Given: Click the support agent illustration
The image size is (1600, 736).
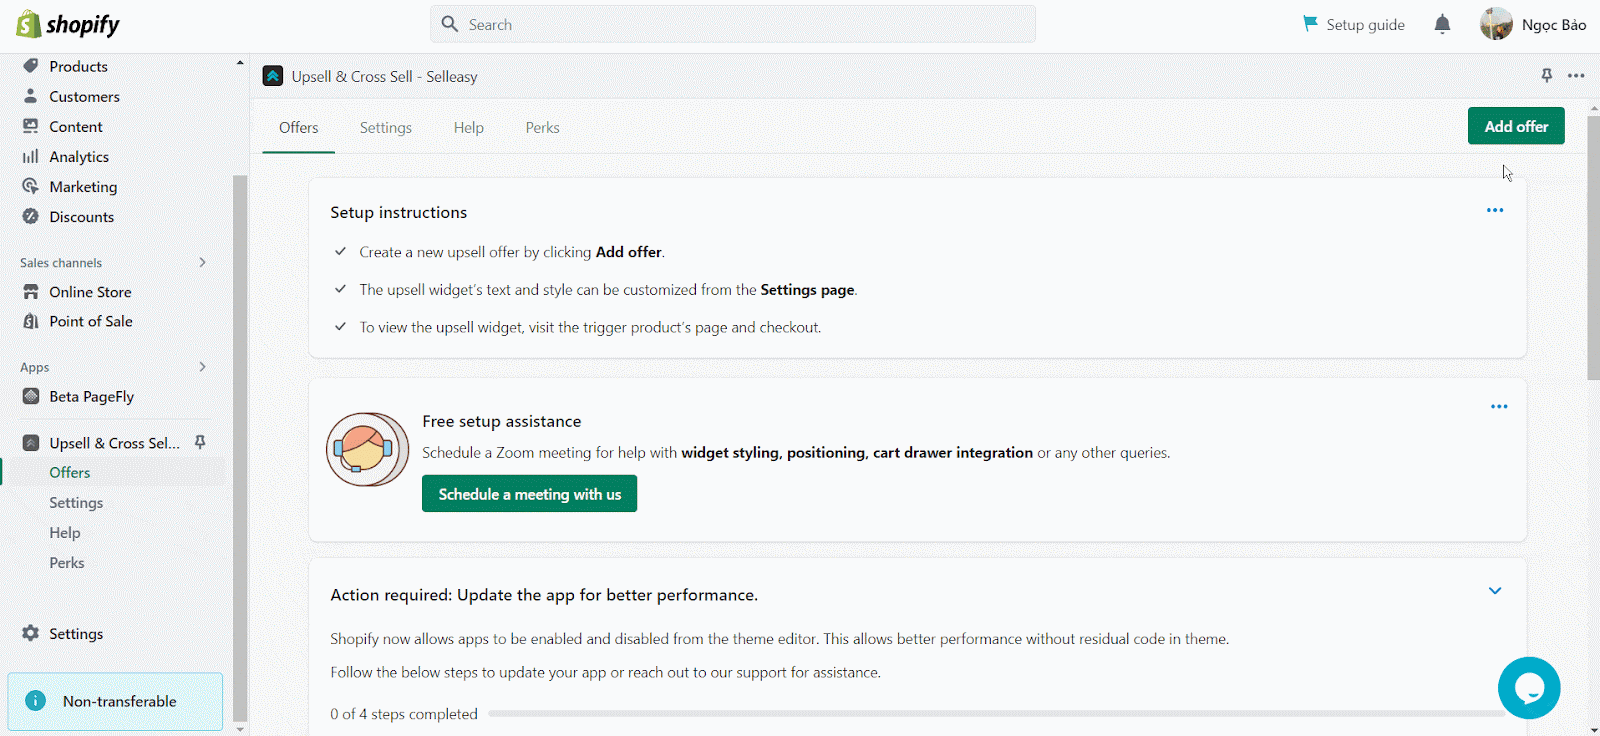Looking at the screenshot, I should [368, 450].
